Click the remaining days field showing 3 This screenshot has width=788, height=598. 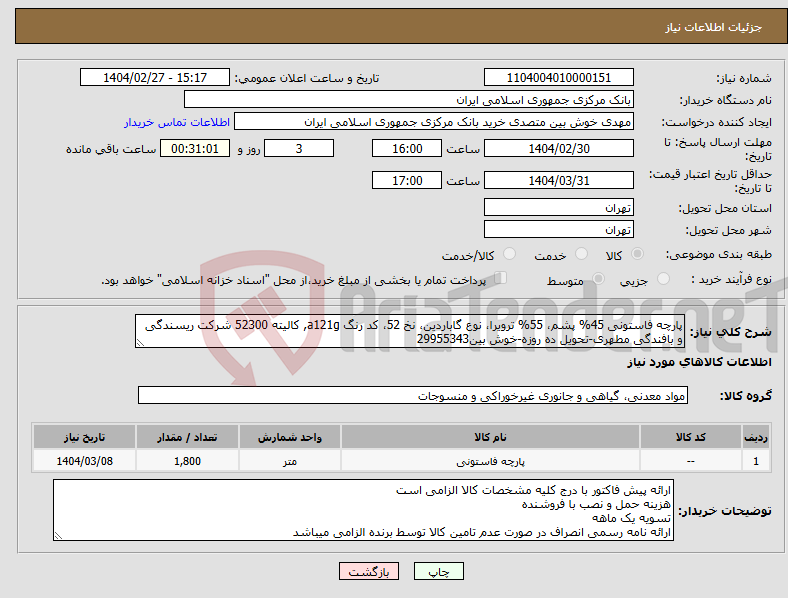point(299,148)
